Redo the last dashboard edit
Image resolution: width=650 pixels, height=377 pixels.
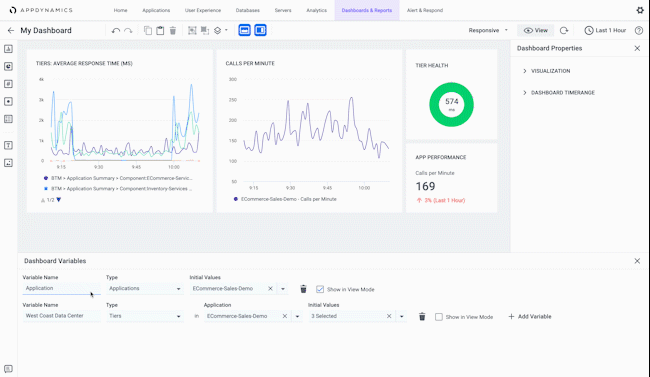[129, 30]
